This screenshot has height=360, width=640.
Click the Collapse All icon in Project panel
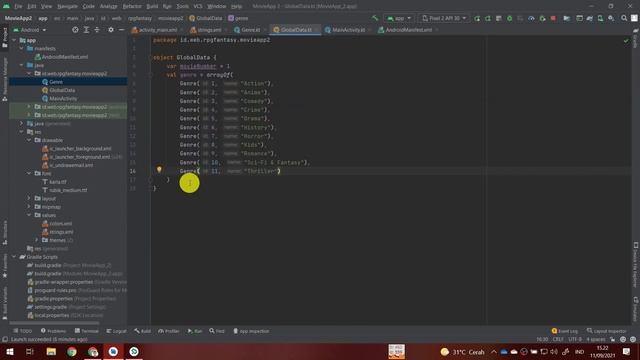97,30
